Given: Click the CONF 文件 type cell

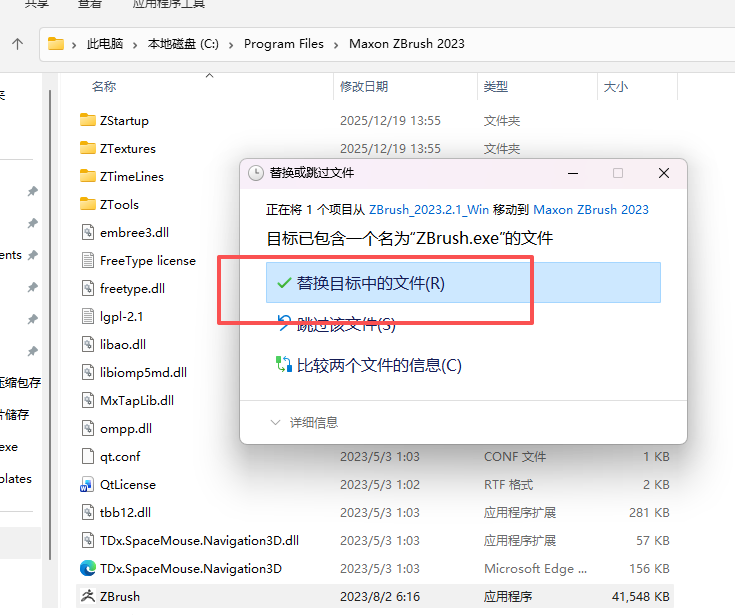Looking at the screenshot, I should 515,457.
